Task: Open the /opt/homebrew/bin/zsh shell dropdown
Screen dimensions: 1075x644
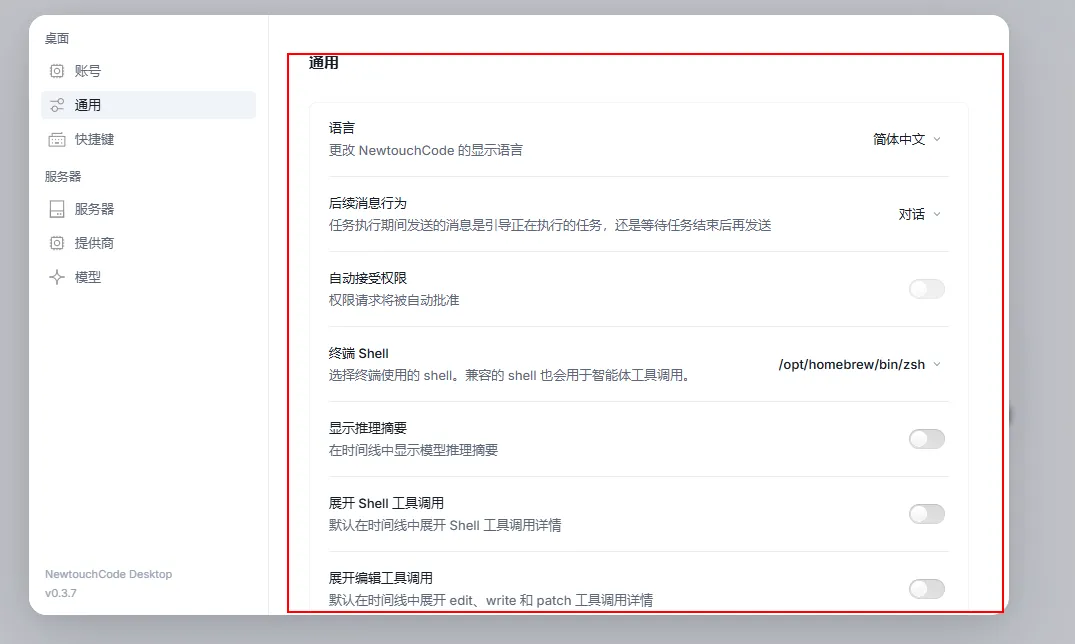Action: 860,364
